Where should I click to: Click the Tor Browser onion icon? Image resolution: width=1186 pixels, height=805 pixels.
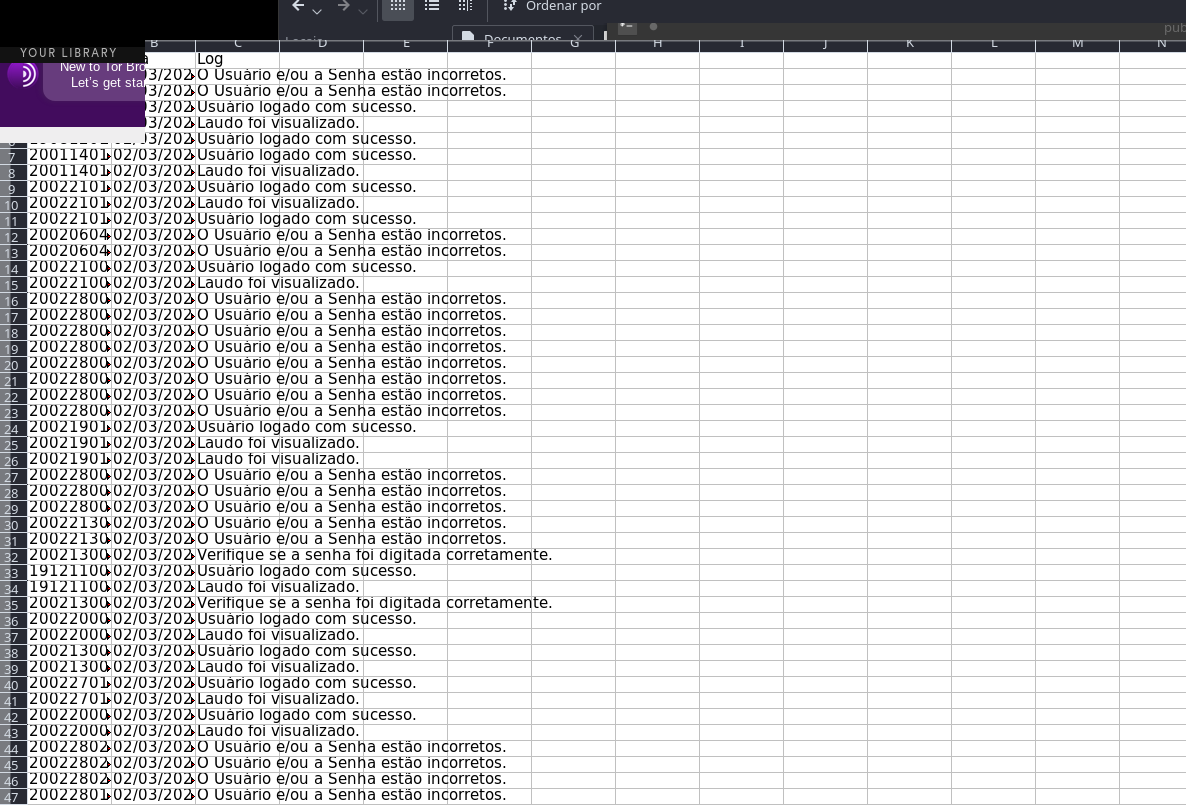23,74
